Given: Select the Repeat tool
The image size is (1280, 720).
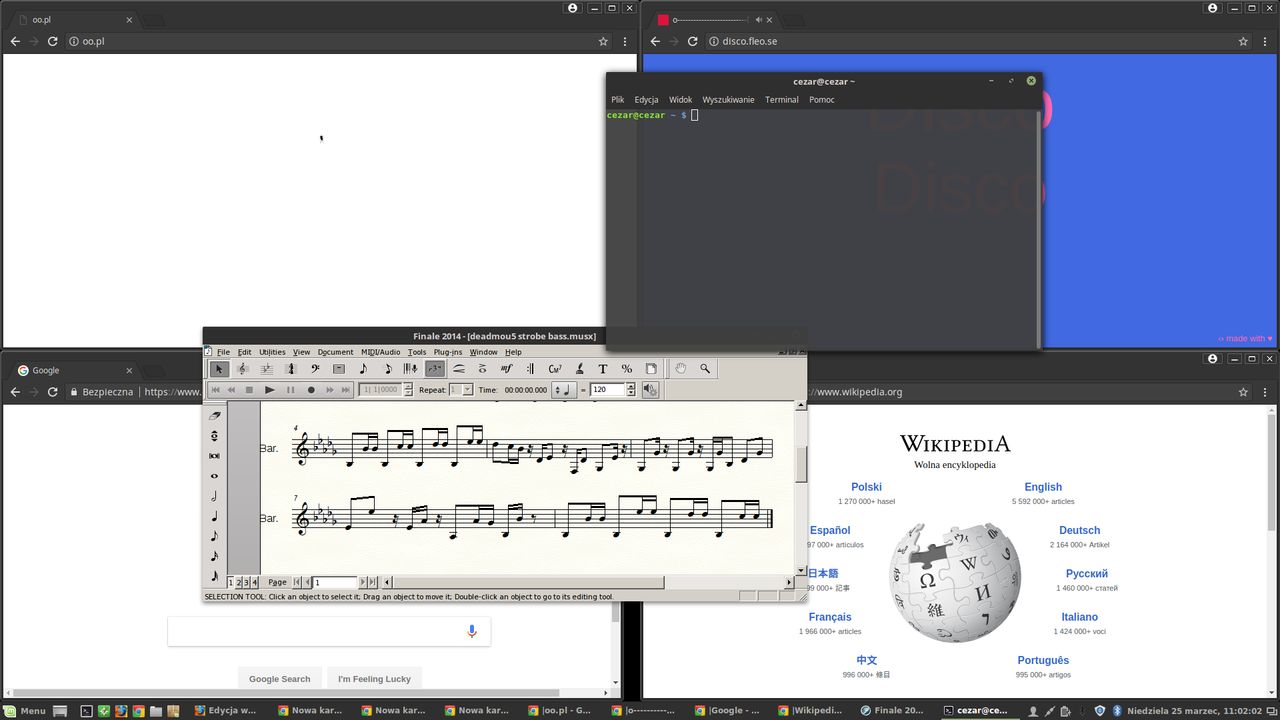Looking at the screenshot, I should 530,369.
